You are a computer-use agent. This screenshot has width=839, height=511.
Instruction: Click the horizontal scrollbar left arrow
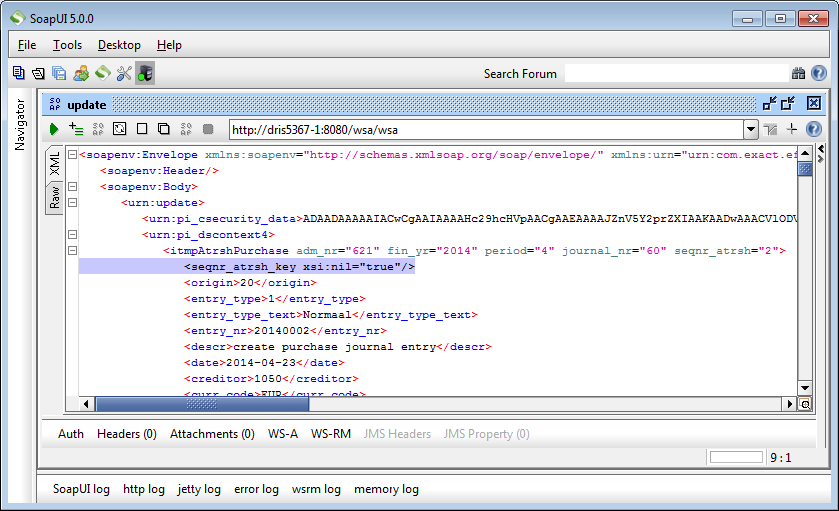coord(86,404)
